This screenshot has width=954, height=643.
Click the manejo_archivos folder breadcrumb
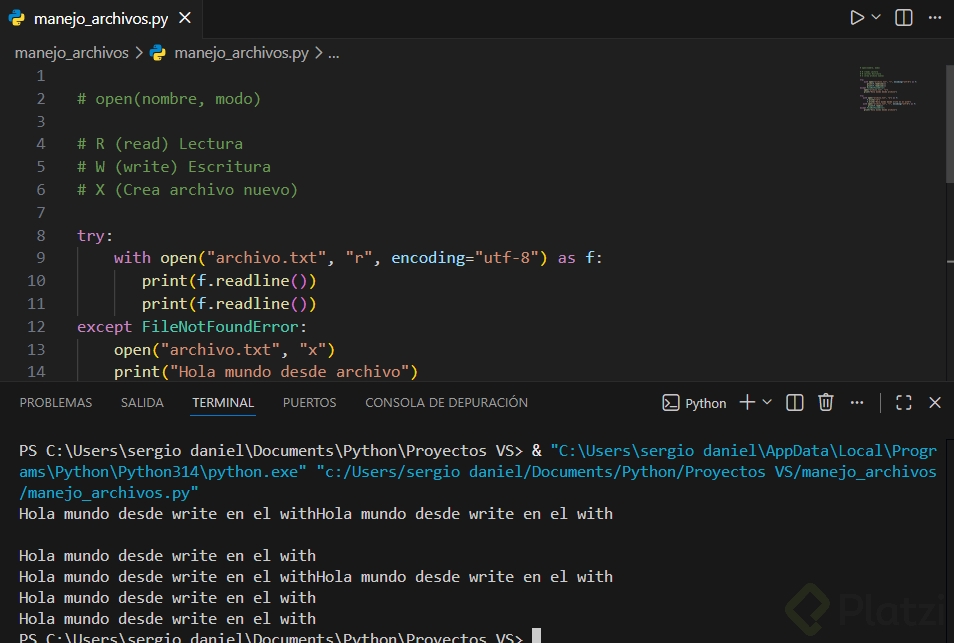tap(71, 53)
